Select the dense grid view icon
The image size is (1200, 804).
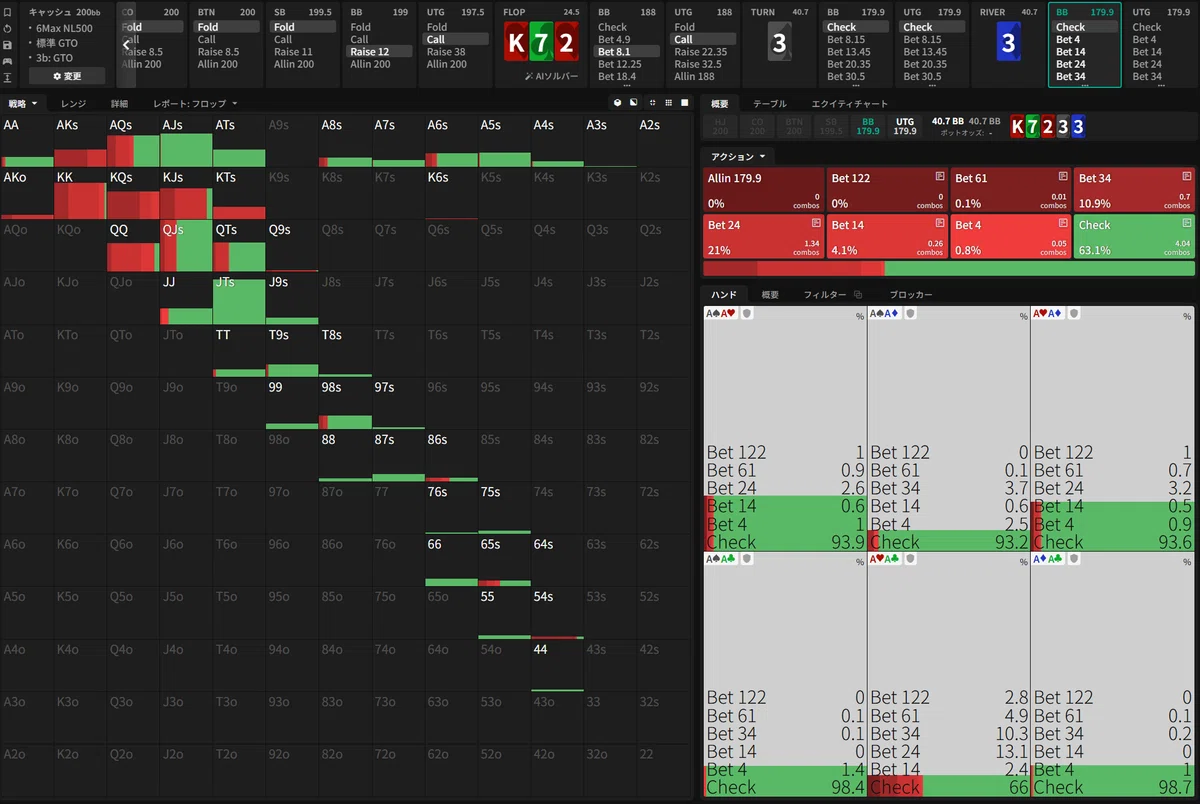[668, 102]
